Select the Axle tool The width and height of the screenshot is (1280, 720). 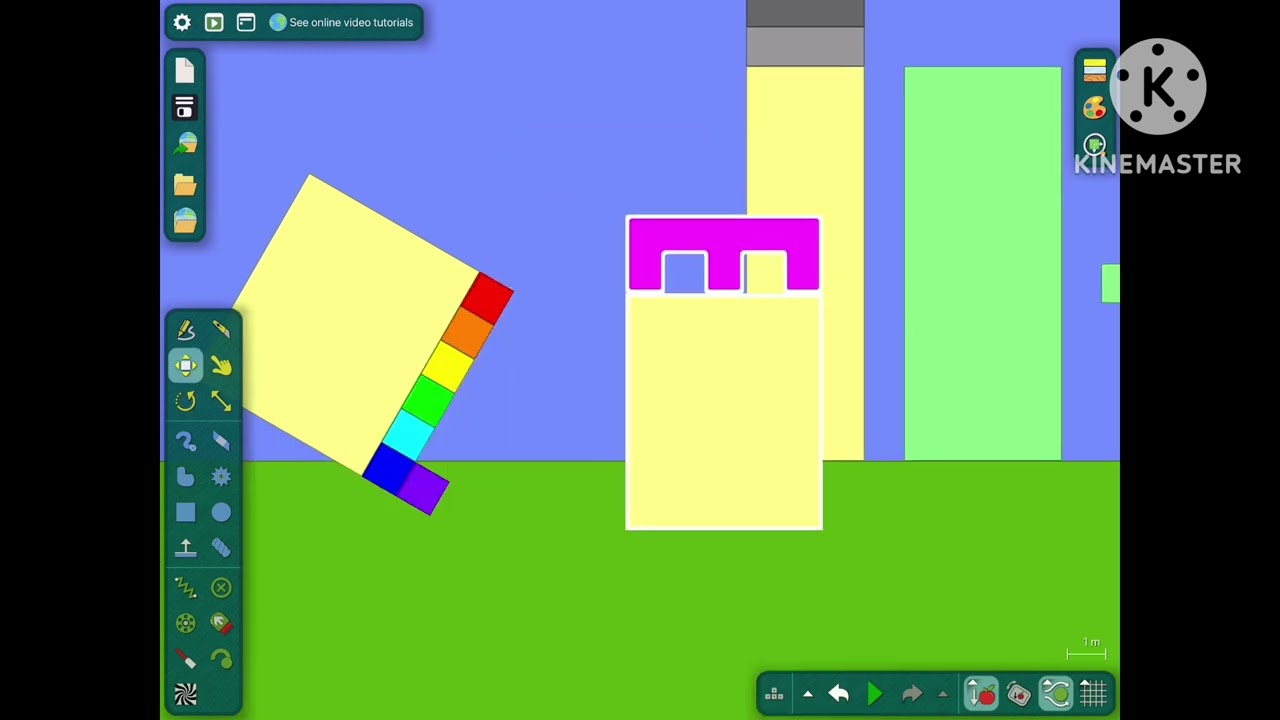click(x=186, y=624)
